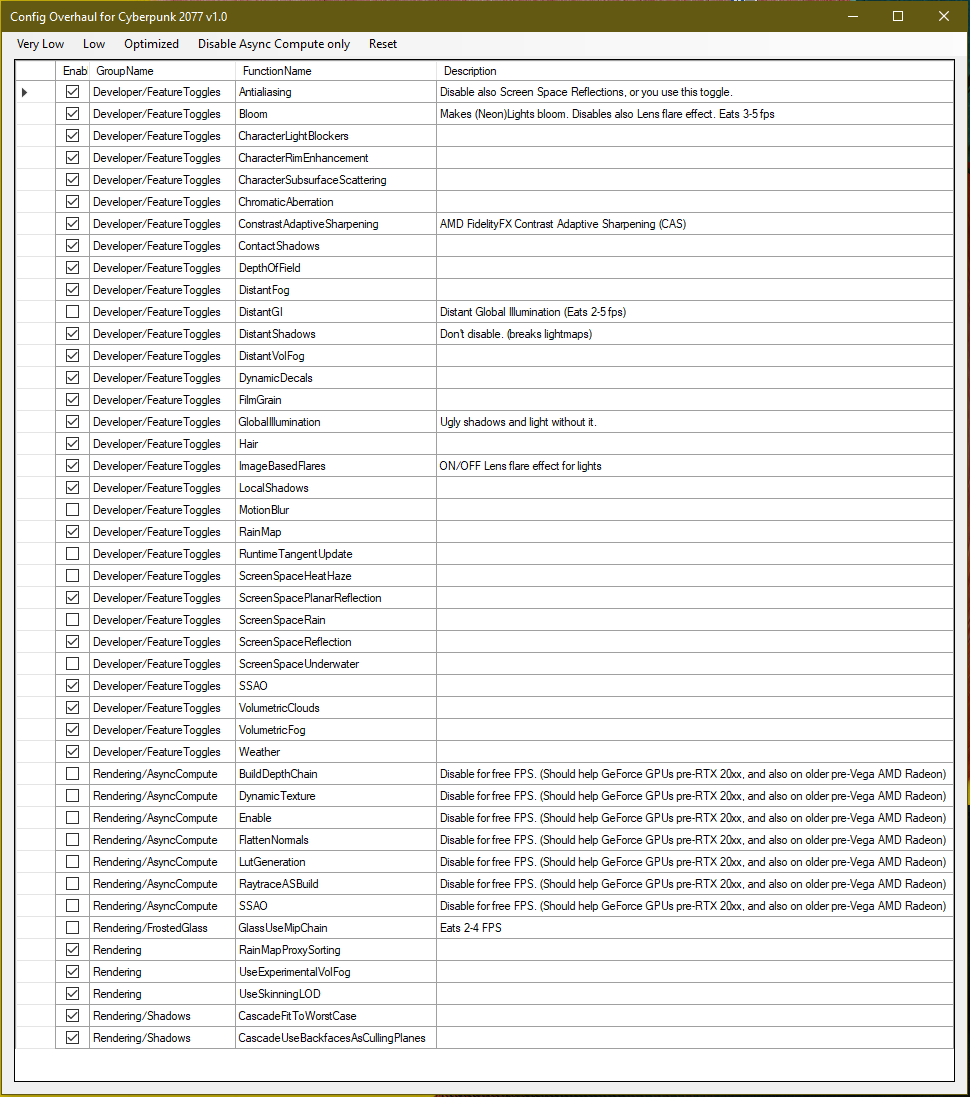Enable the MotionBlur checkbox

tap(72, 509)
